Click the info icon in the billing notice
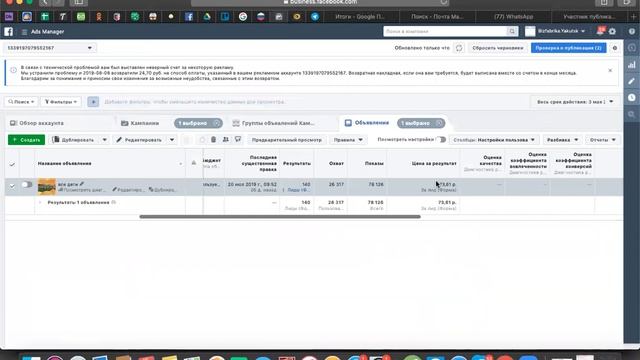640x360 pixels. 13,70
